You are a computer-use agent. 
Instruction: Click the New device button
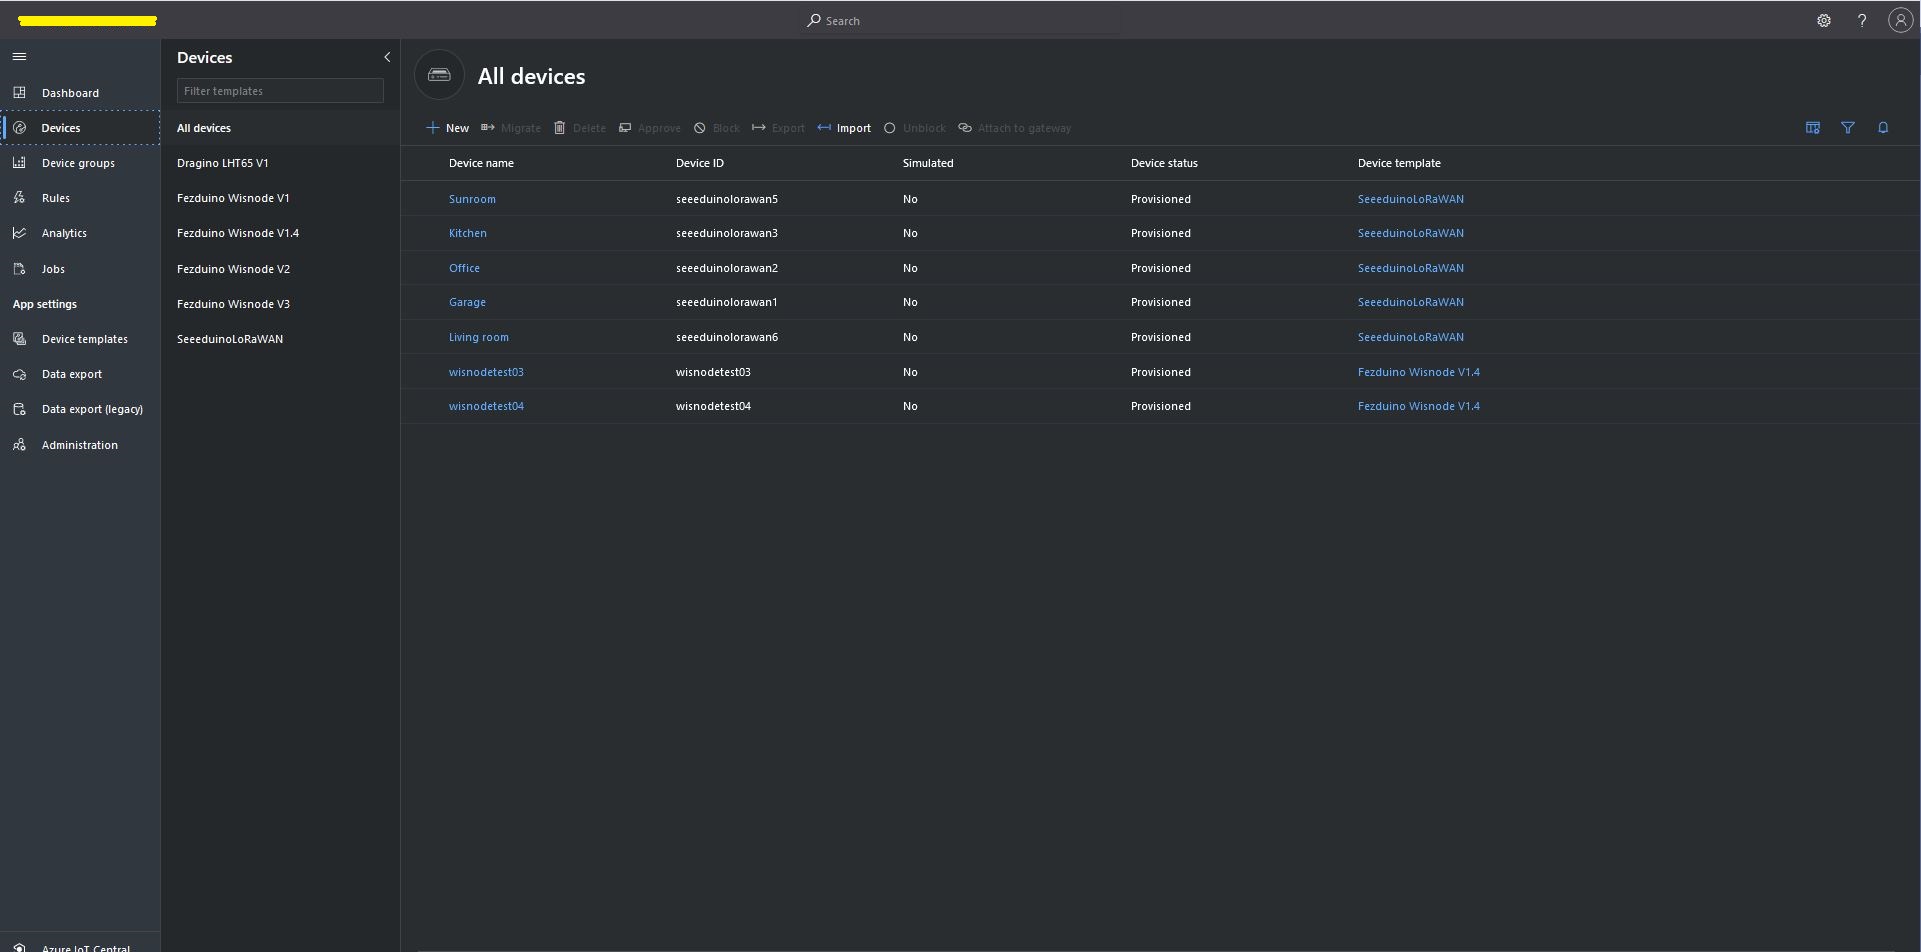point(447,128)
